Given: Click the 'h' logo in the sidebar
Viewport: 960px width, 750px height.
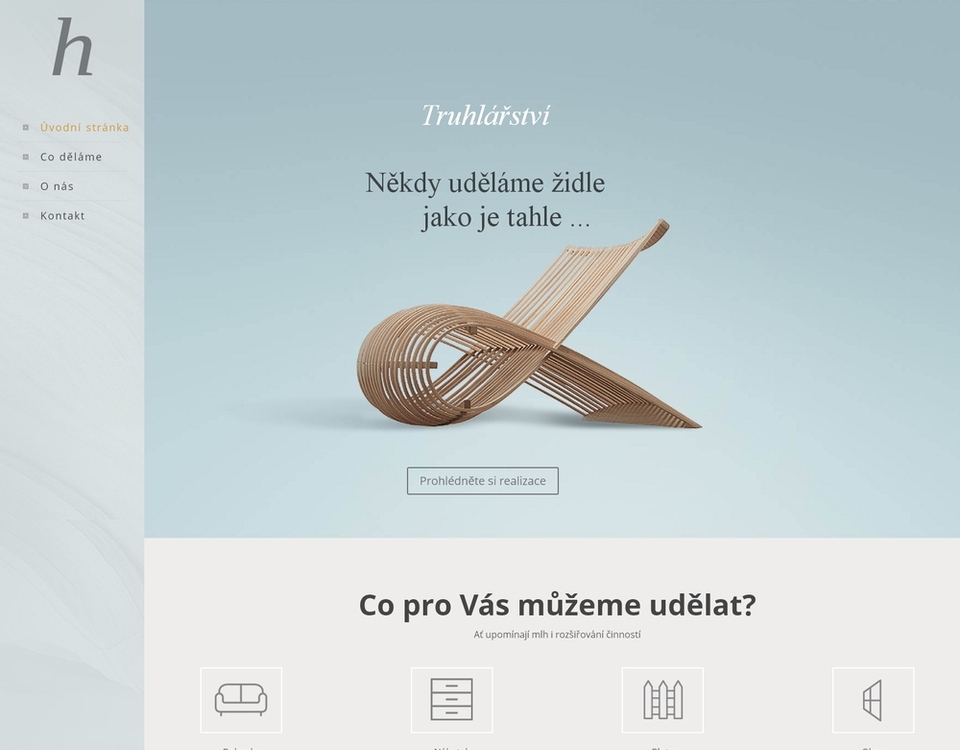Looking at the screenshot, I should [x=72, y=47].
